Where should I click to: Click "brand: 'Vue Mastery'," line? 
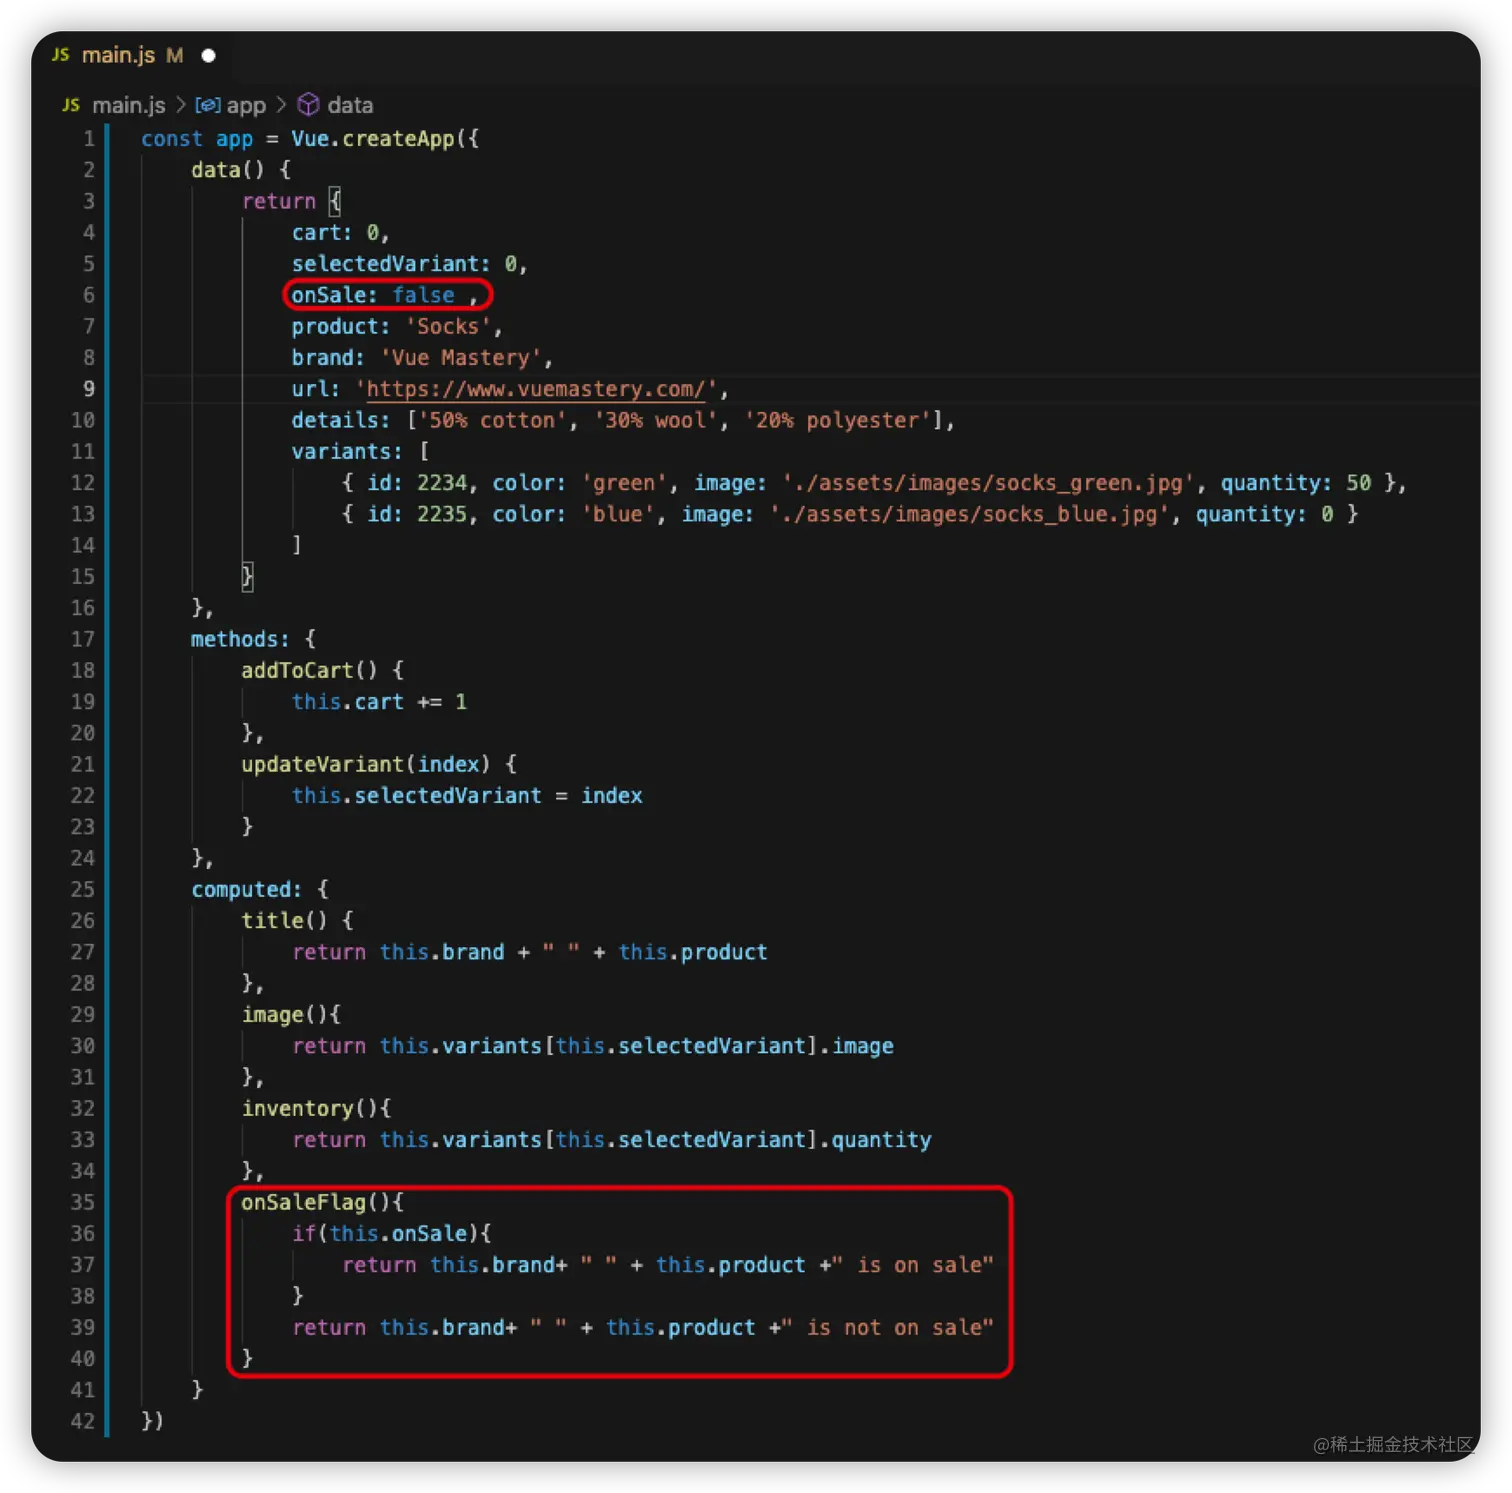pos(422,358)
